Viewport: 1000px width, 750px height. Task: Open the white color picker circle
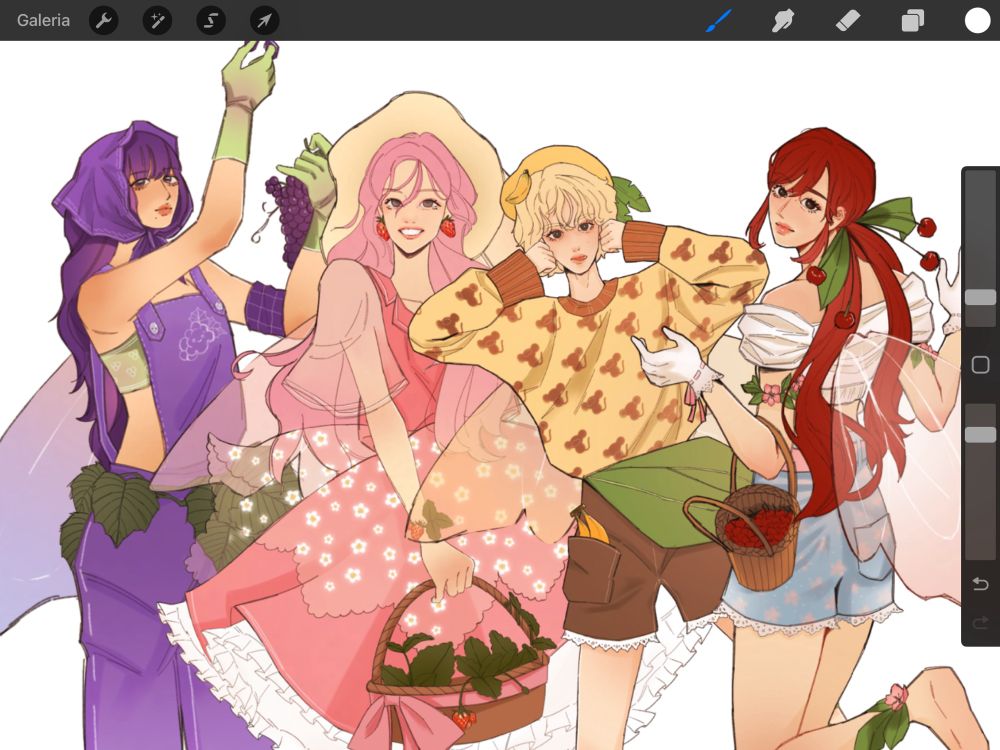[977, 20]
